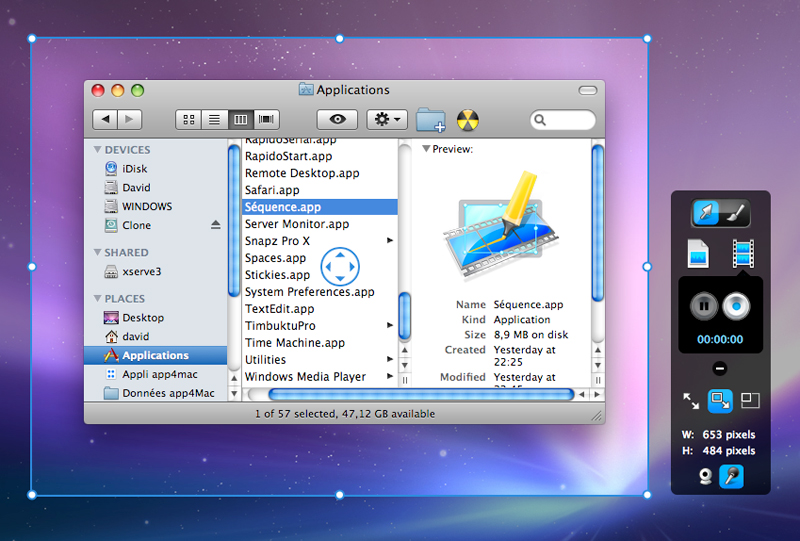Image resolution: width=800 pixels, height=541 pixels.
Task: Open Quick Look with the eye button
Action: pos(337,119)
